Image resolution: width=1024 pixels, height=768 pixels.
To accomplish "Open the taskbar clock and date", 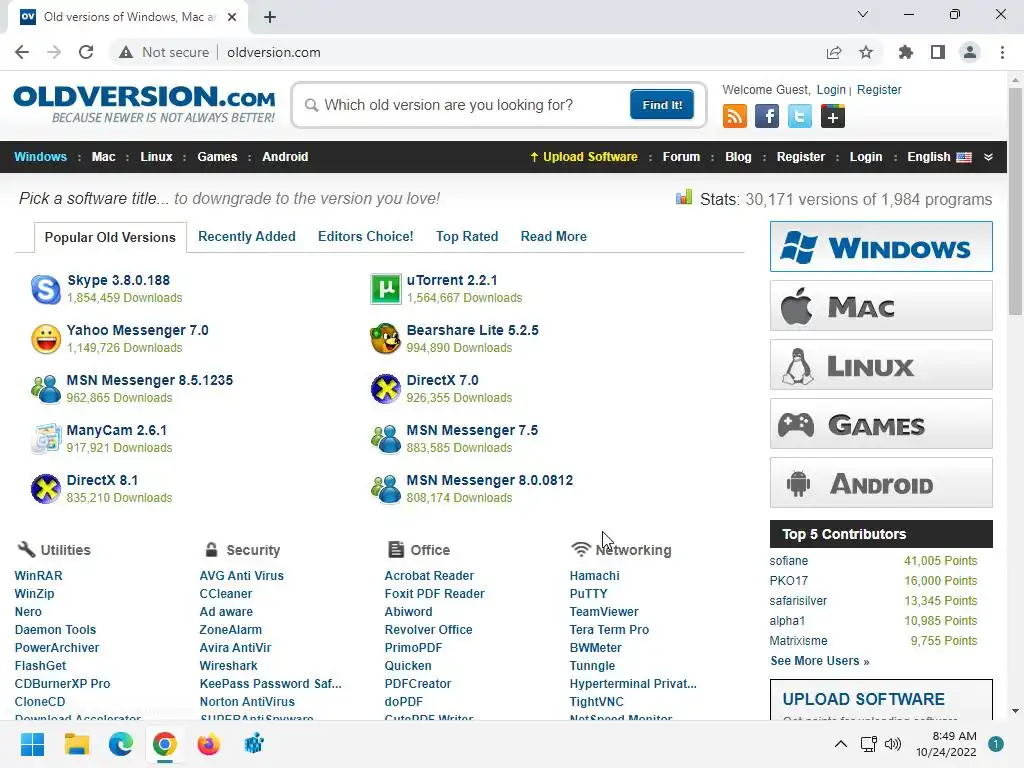I will tap(946, 744).
